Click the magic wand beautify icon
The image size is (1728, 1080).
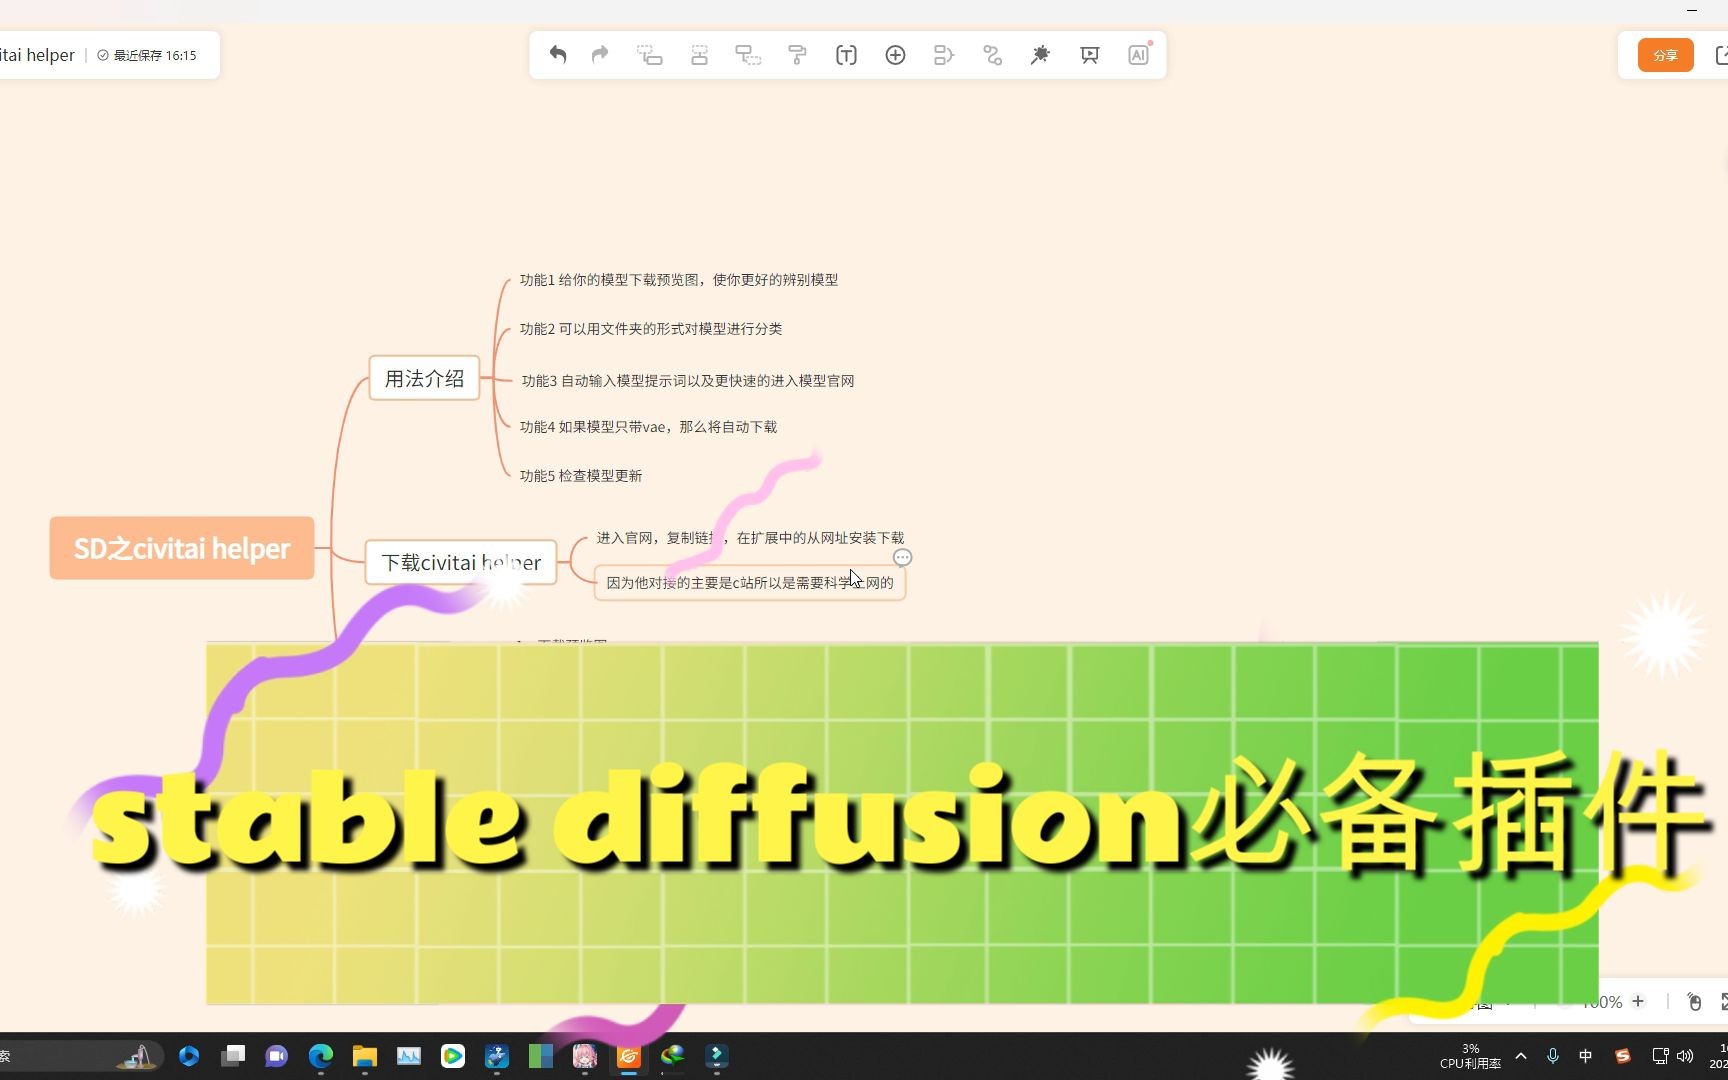pyautogui.click(x=1040, y=55)
